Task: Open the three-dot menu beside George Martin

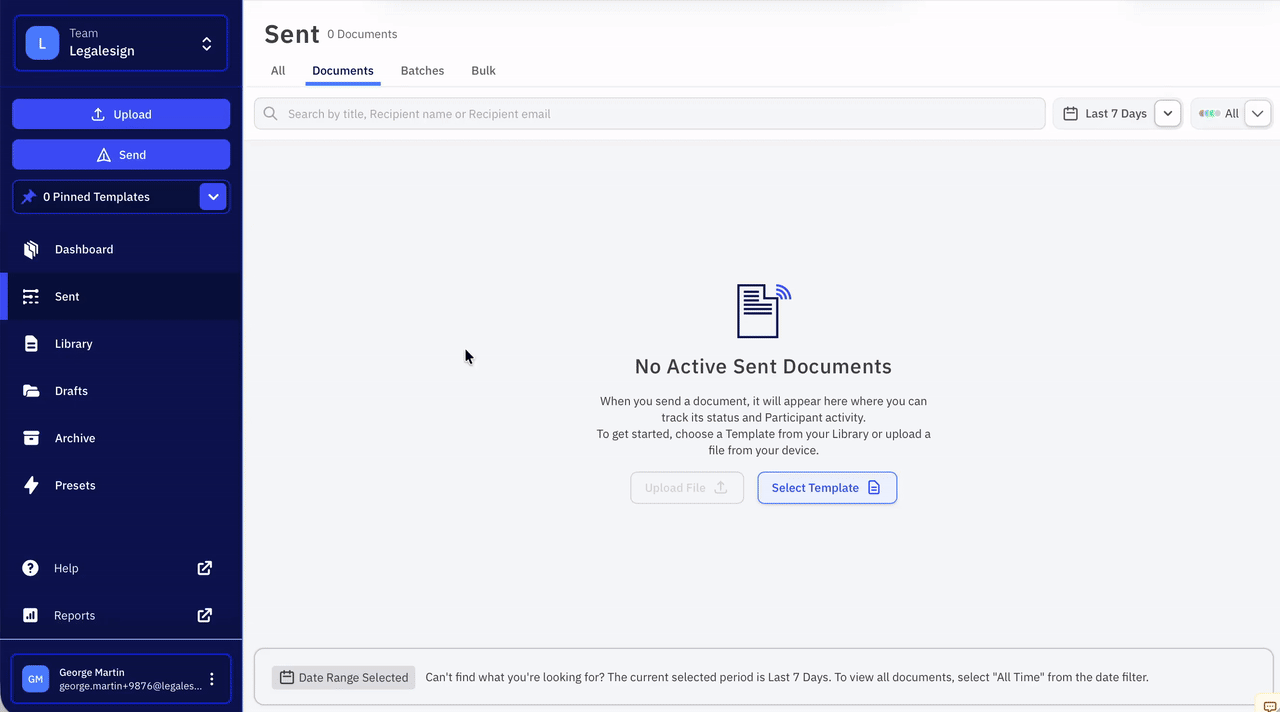Action: tap(211, 678)
